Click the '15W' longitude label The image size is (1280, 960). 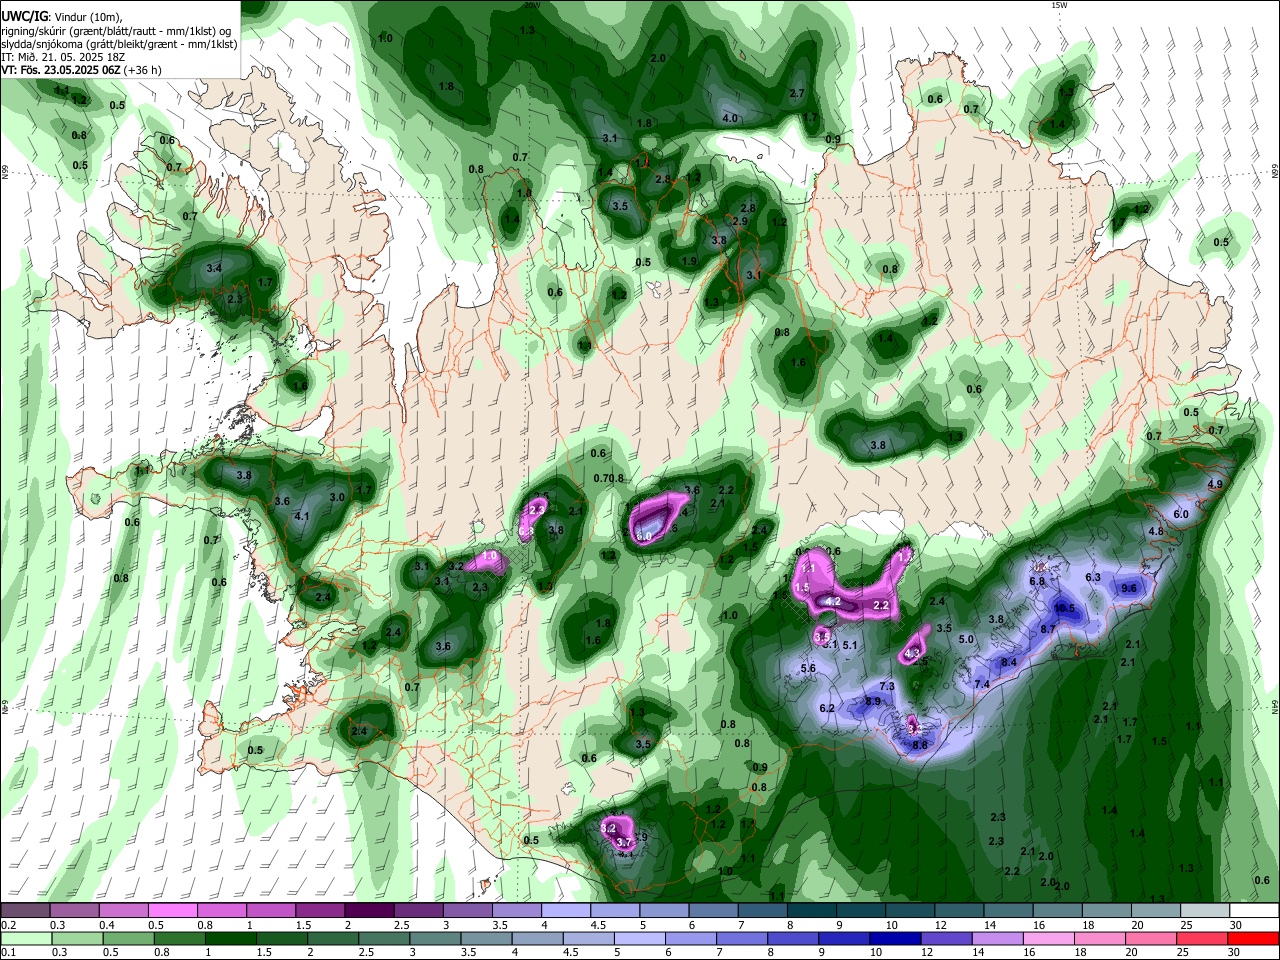coord(1059,5)
